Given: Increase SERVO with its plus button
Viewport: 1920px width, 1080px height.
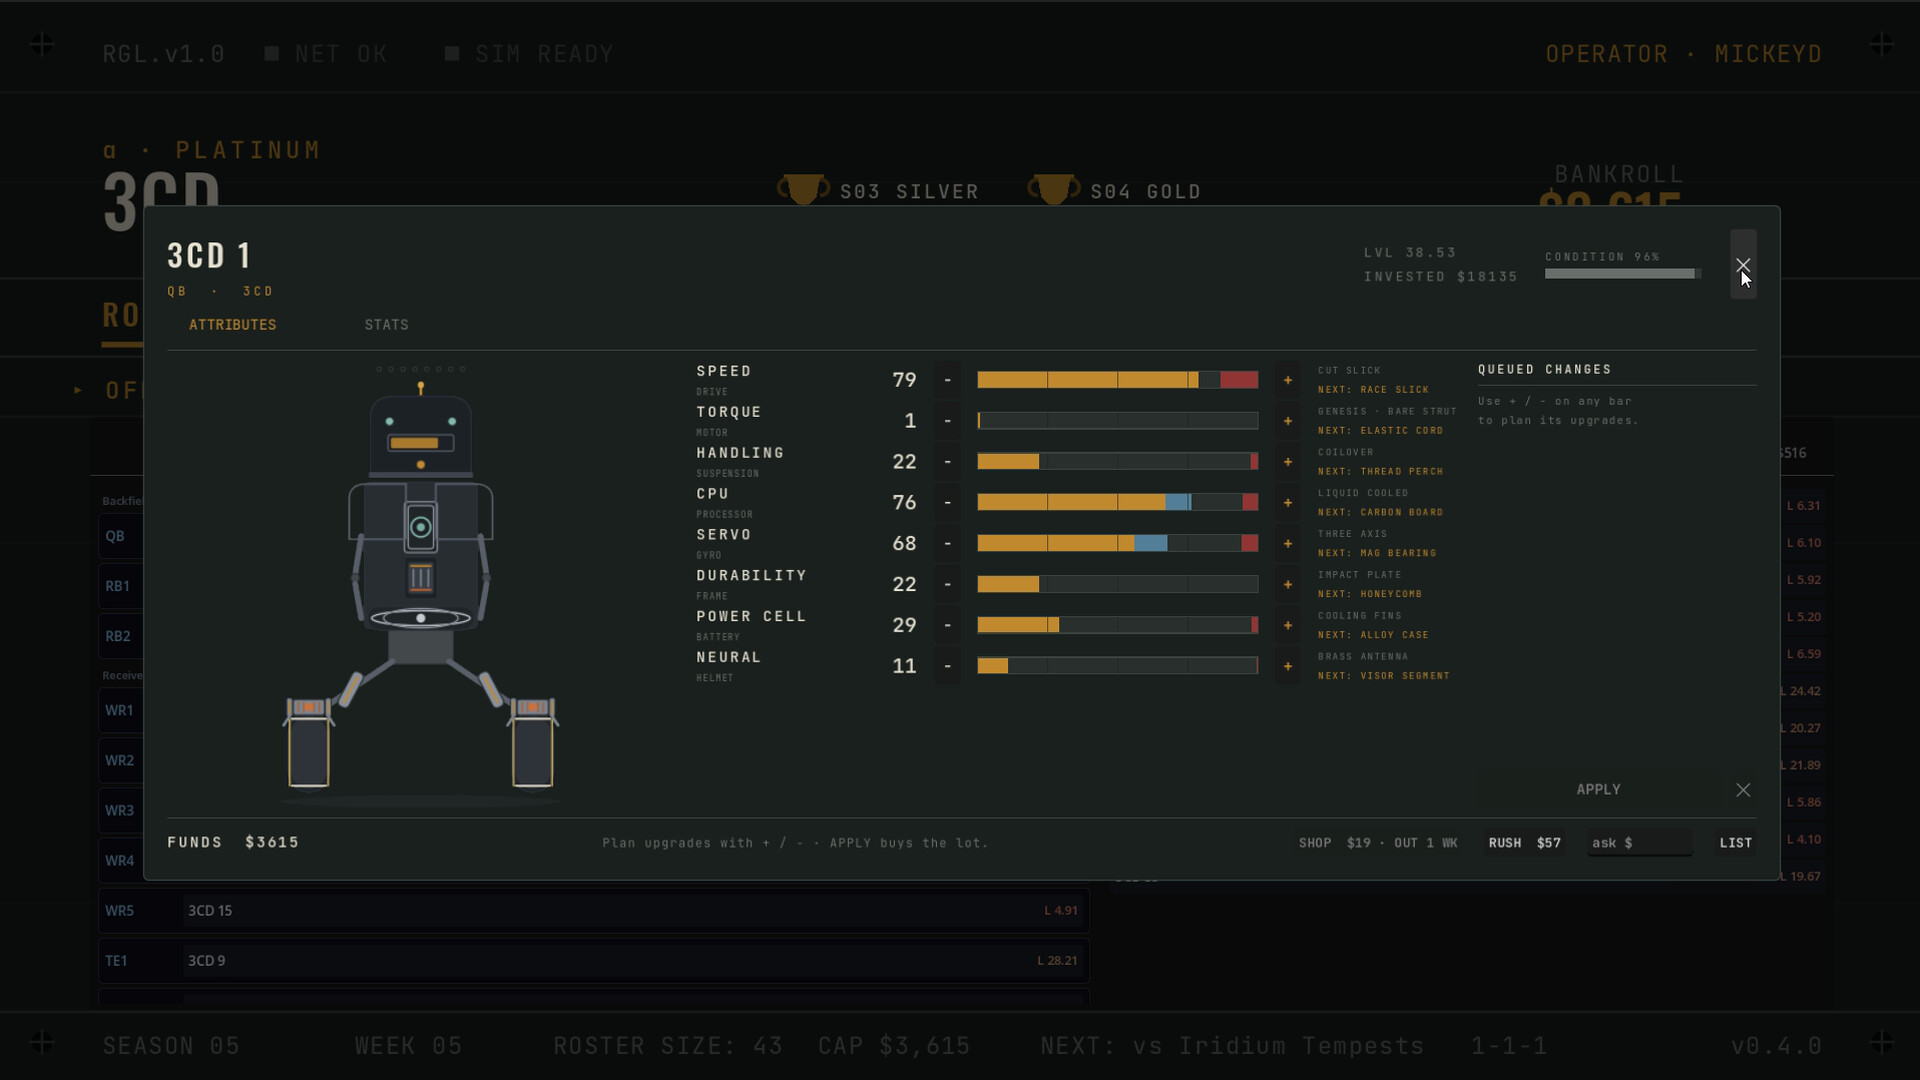Looking at the screenshot, I should pos(1288,544).
